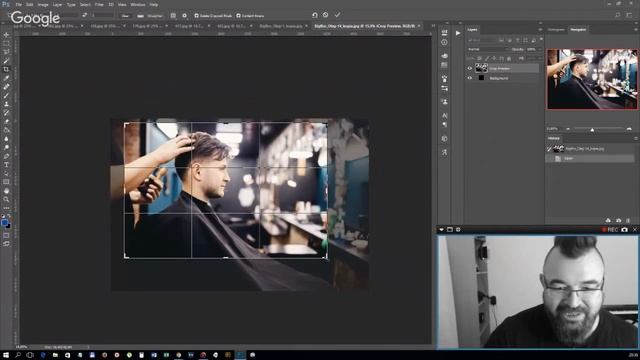Toggle history brush source for first snapshot
This screenshot has width=640, height=360.
click(x=549, y=149)
